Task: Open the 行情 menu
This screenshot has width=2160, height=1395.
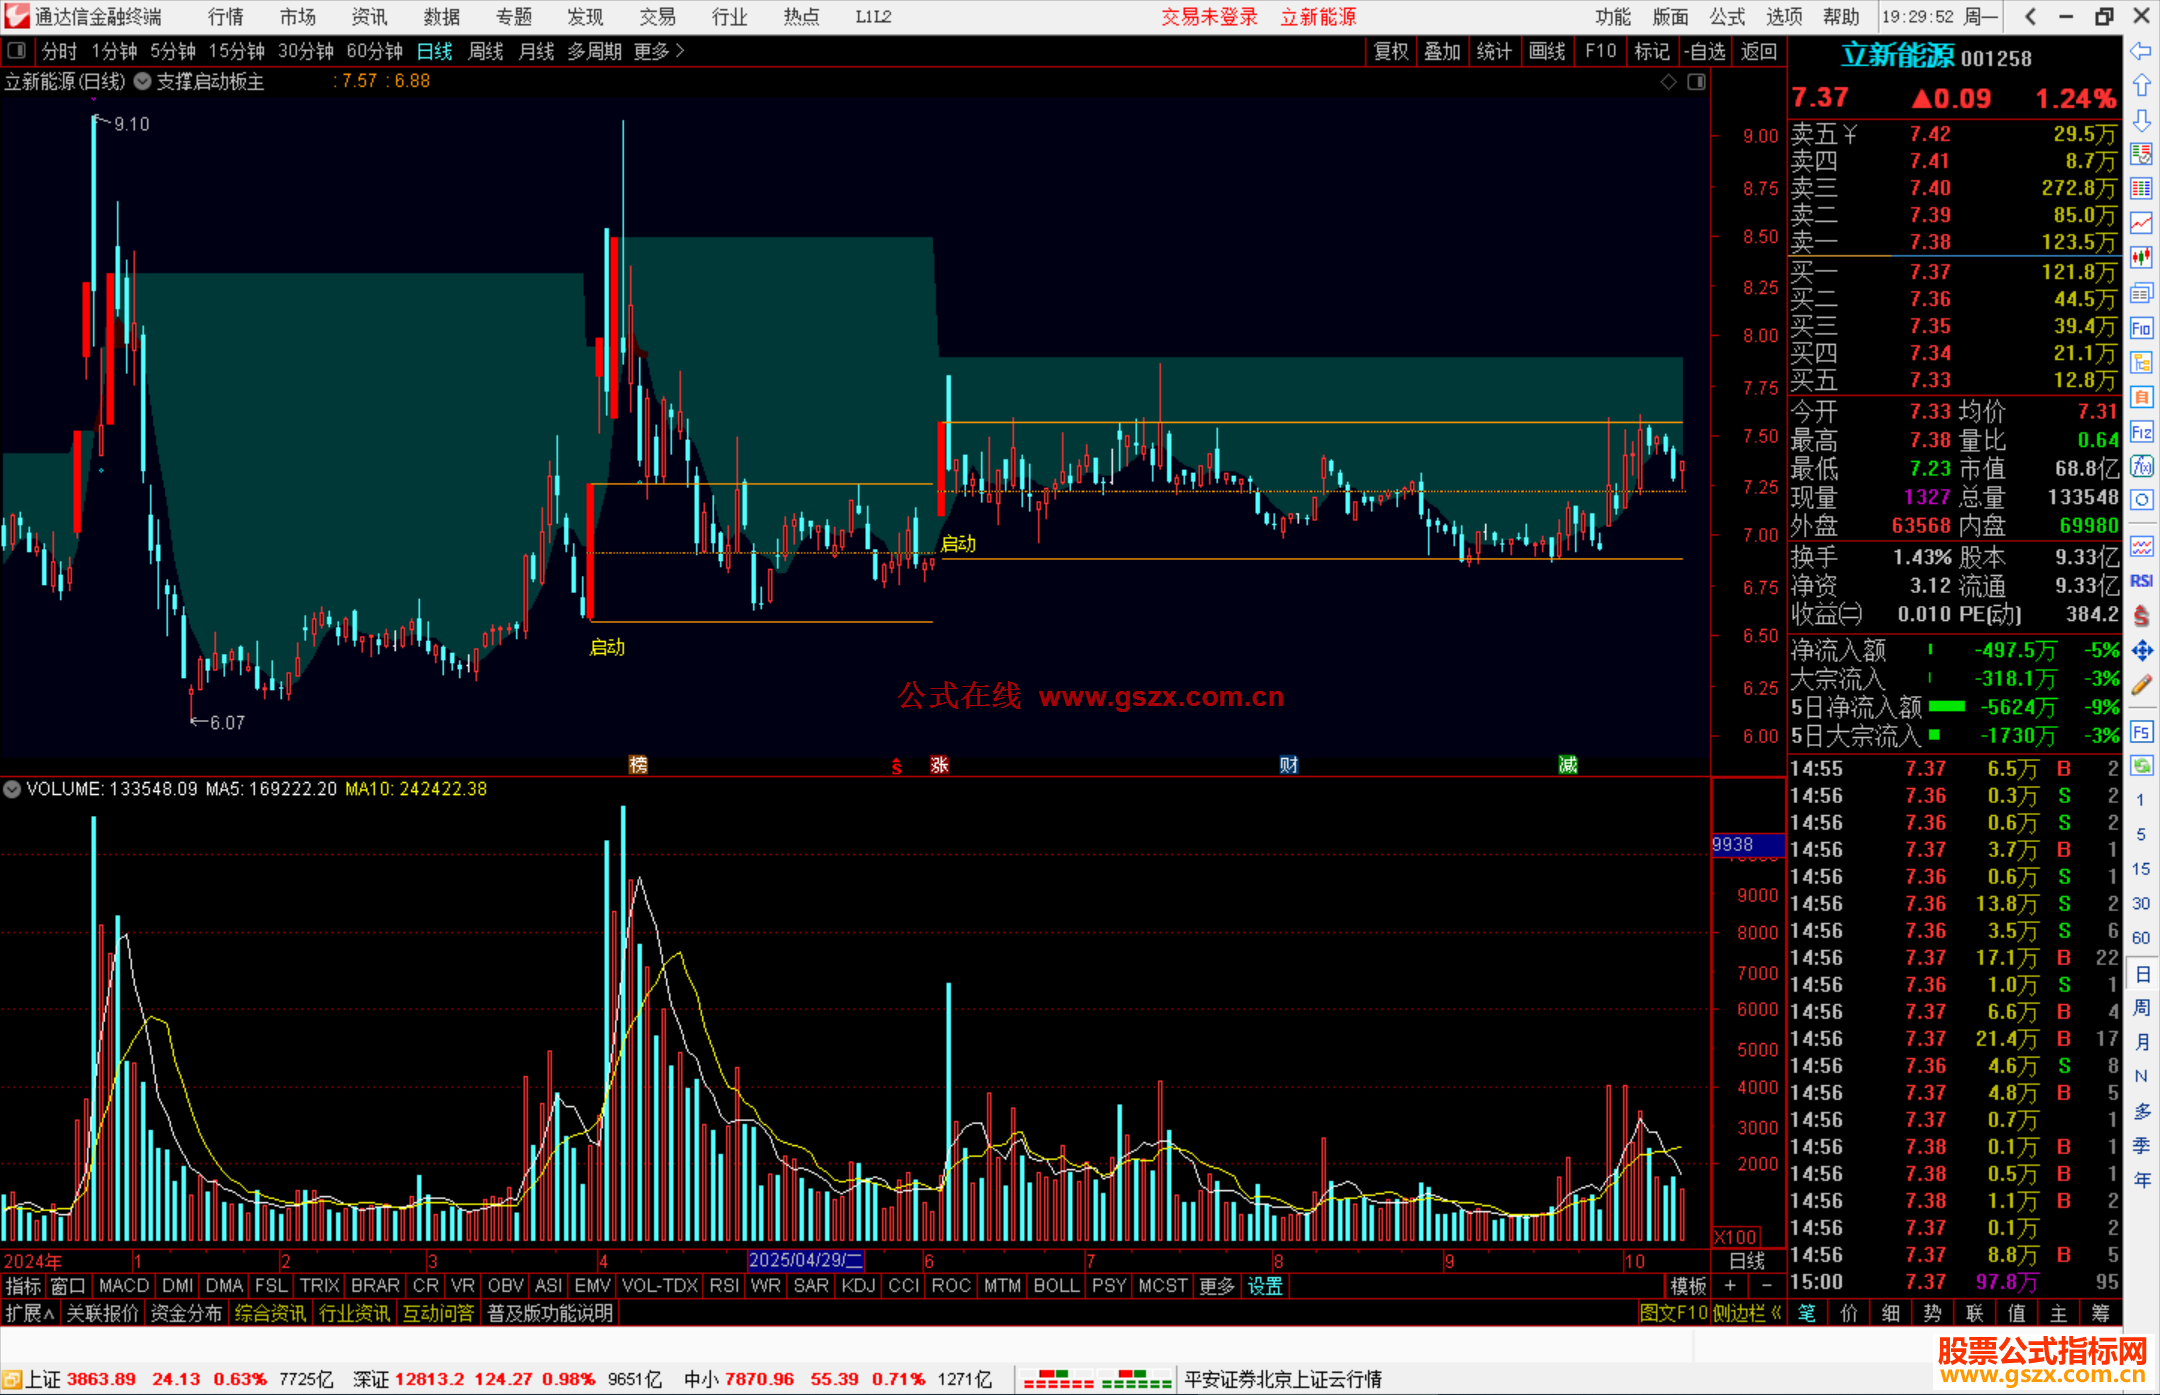Action: pyautogui.click(x=225, y=17)
